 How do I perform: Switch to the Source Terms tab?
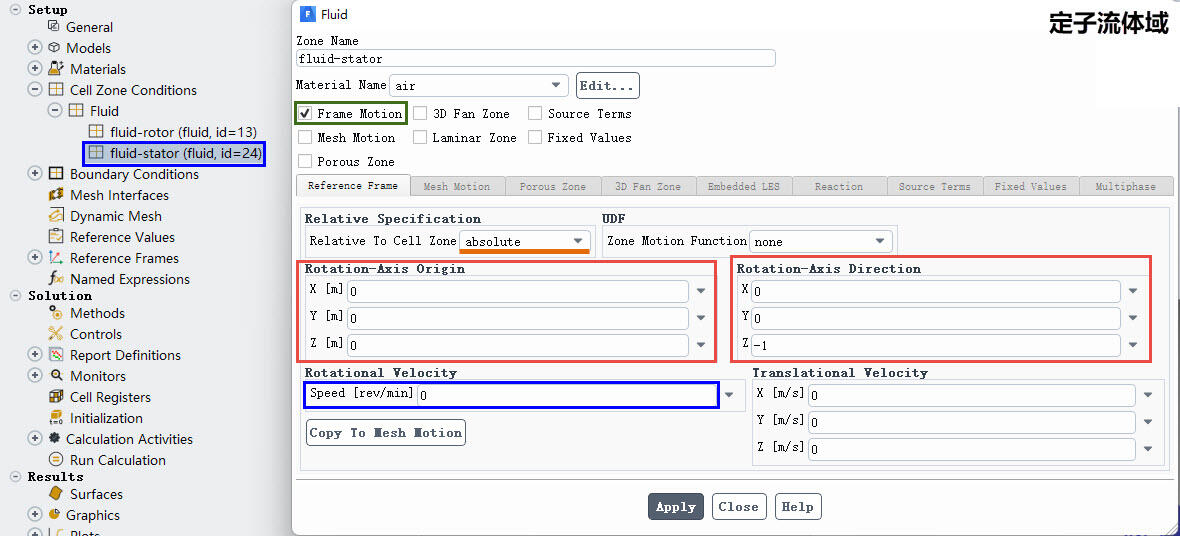click(x=934, y=187)
